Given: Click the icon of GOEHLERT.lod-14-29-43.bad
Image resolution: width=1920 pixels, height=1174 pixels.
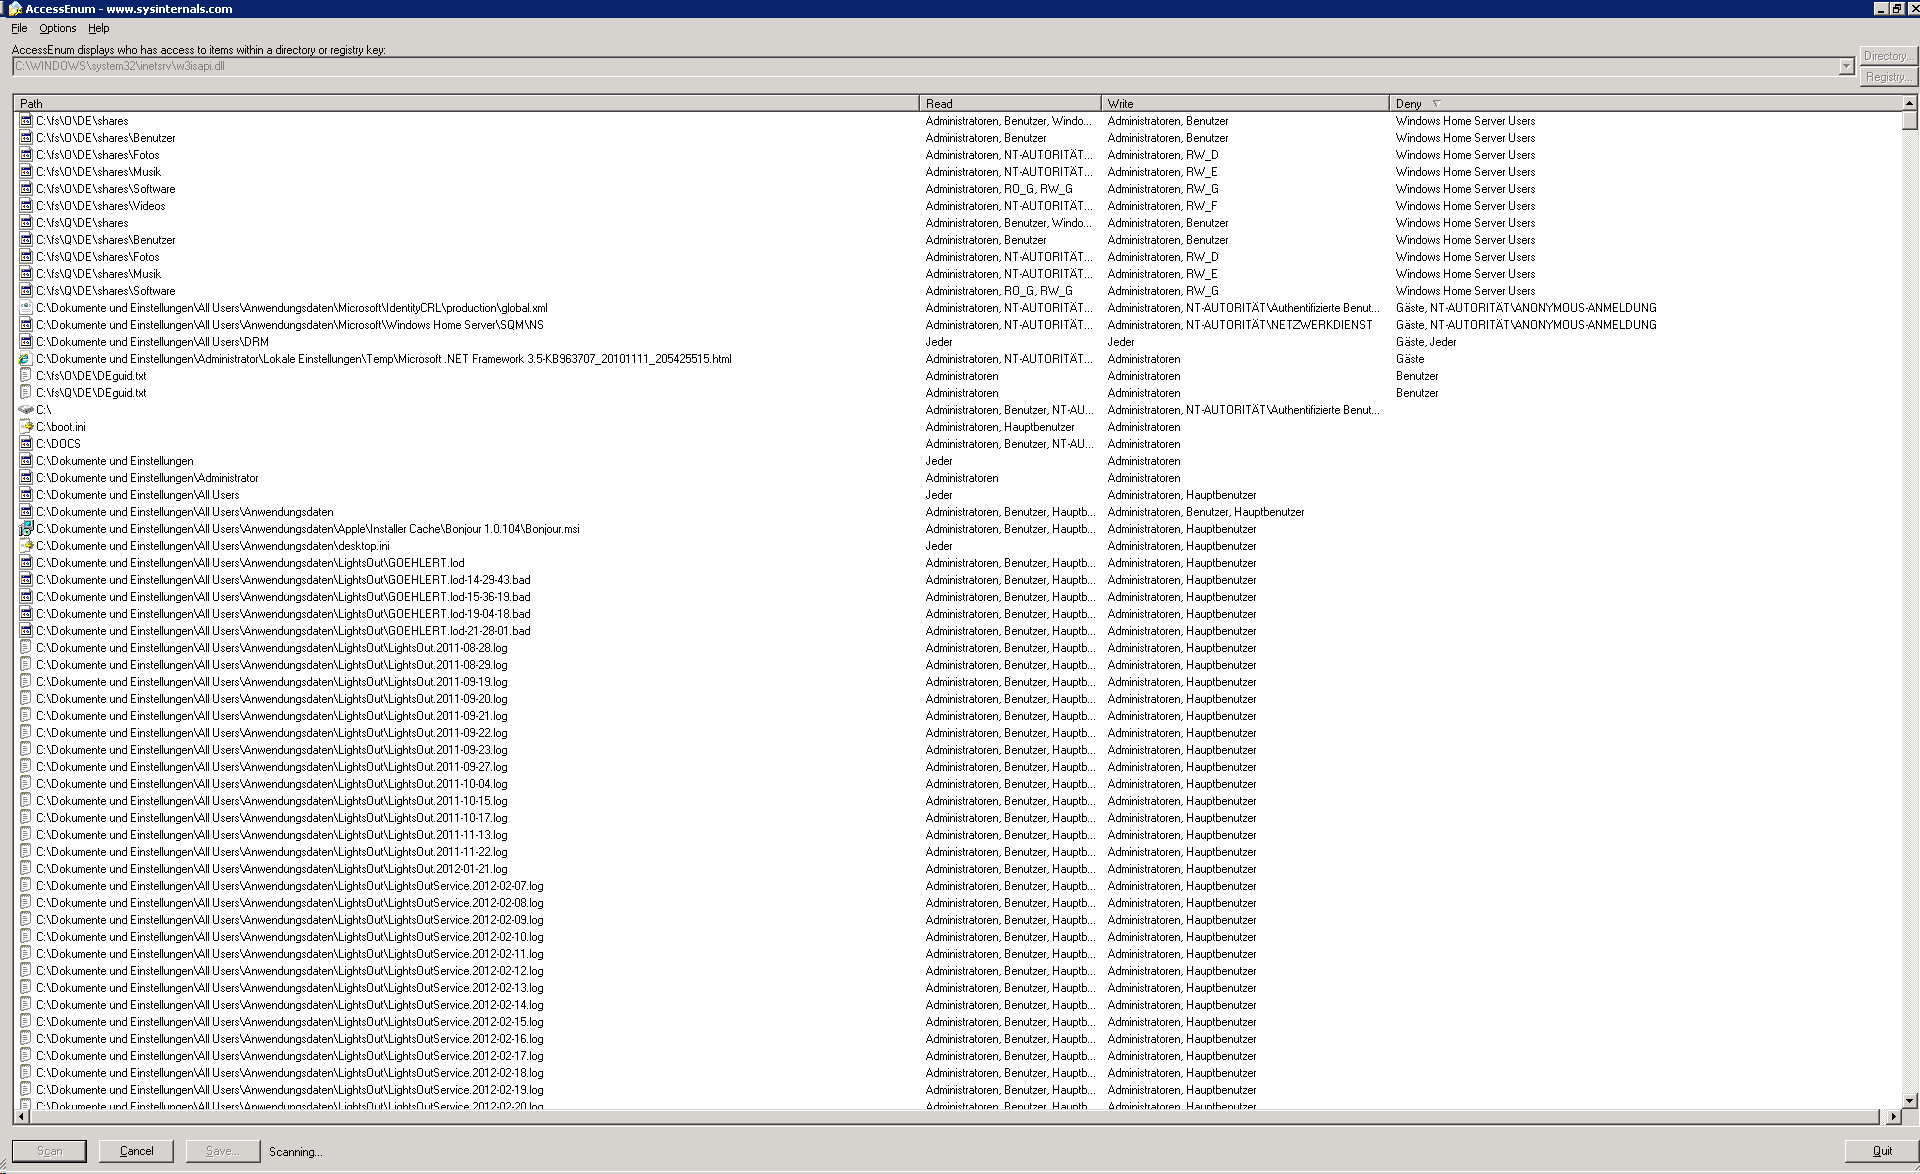Looking at the screenshot, I should [x=26, y=580].
